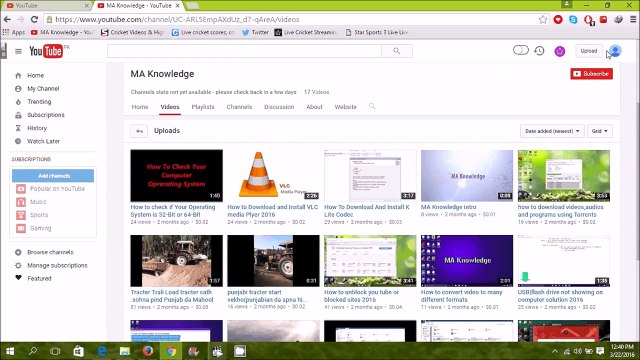Open File Explorer from the taskbar
This screenshot has height=360, width=640.
pyautogui.click(x=125, y=351)
